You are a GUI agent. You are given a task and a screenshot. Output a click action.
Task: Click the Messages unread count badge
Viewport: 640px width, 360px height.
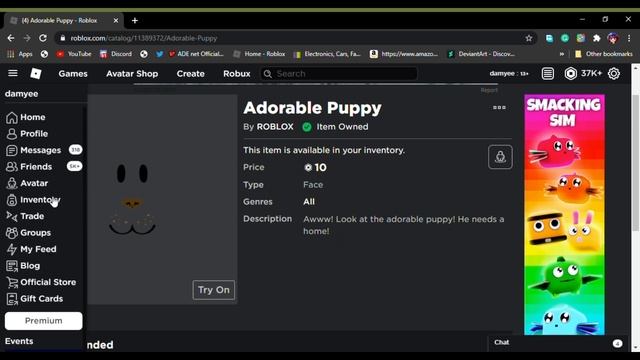click(75, 150)
